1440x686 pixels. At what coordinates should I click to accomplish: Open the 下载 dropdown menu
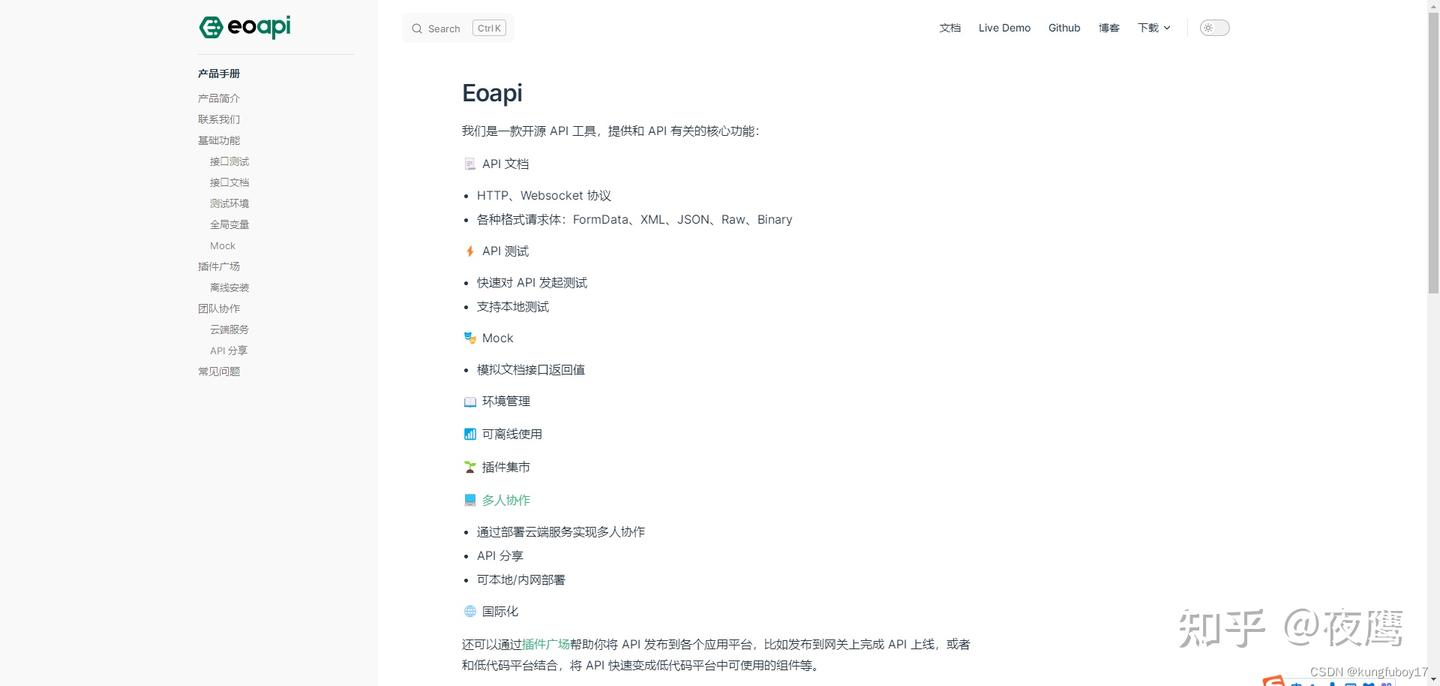[1152, 27]
